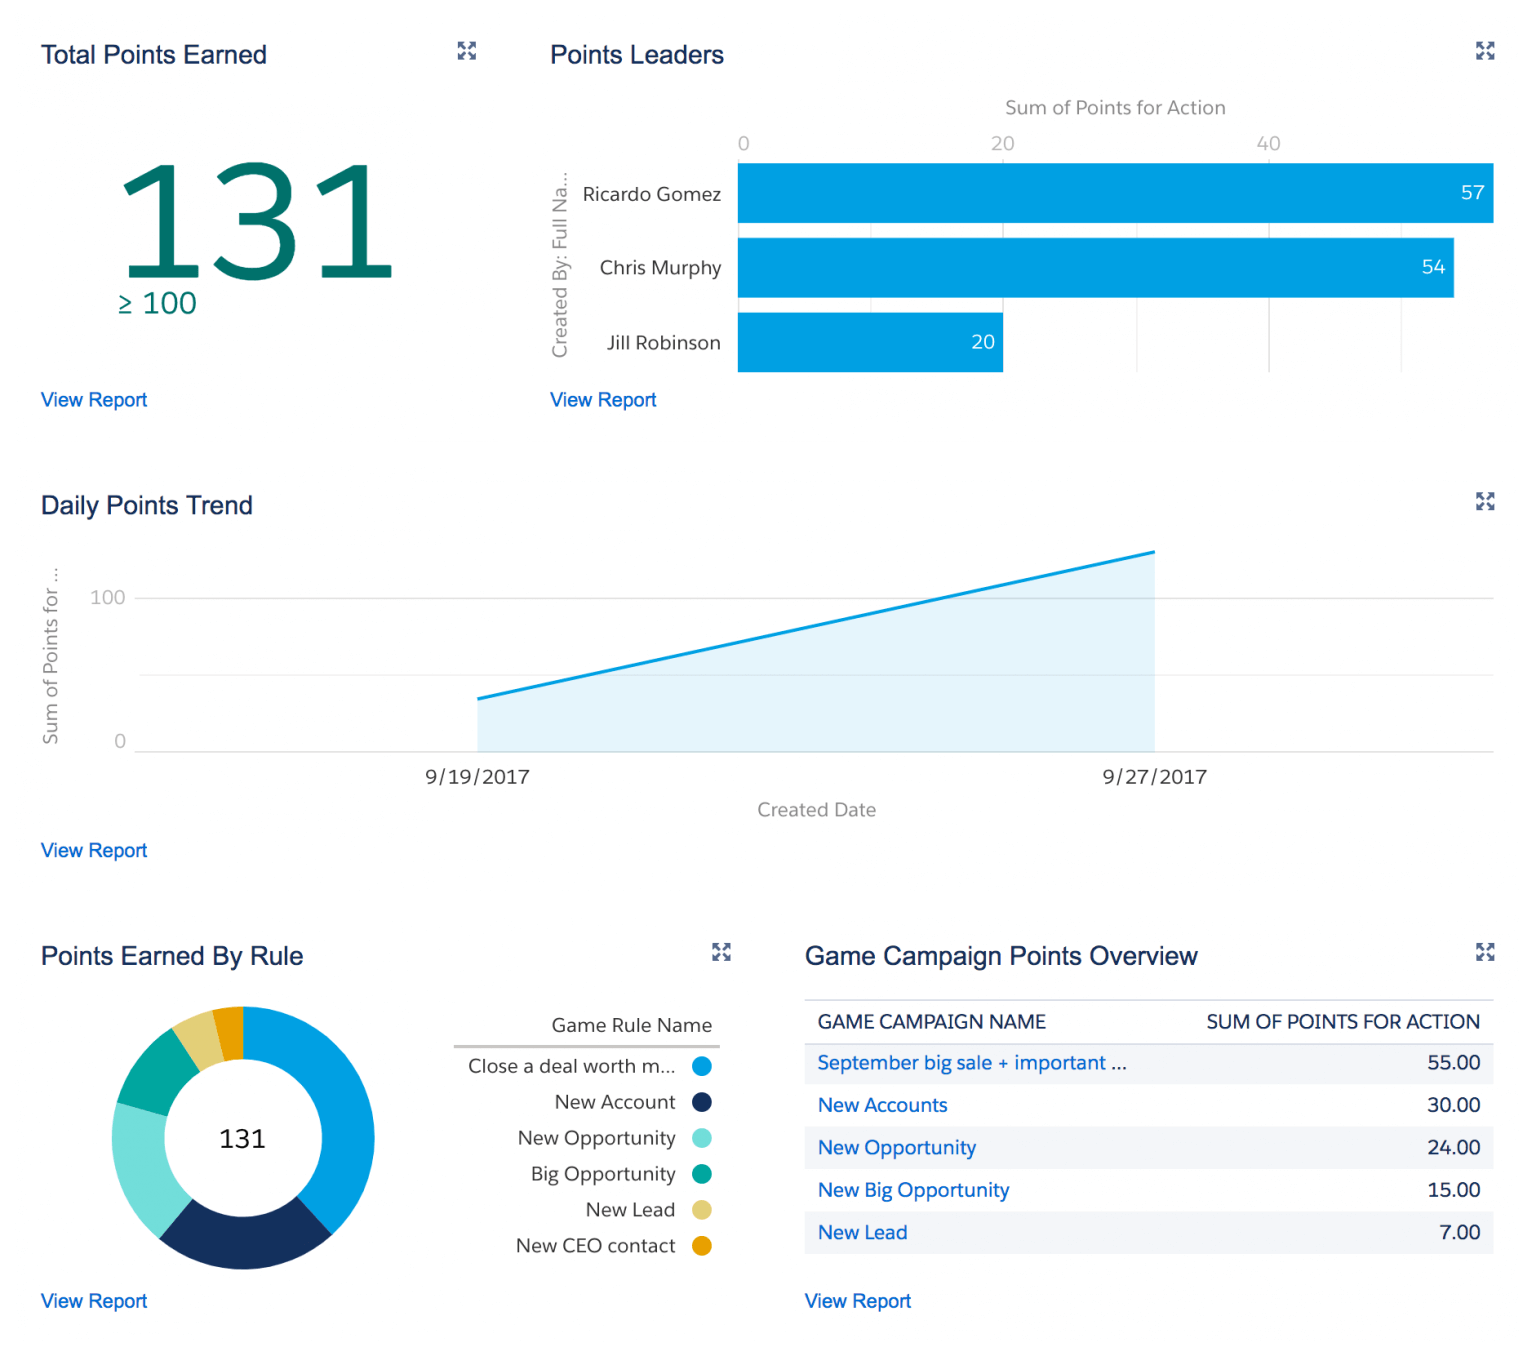Open View Report under Daily Points Trend
This screenshot has height=1356, width=1536.
pyautogui.click(x=93, y=849)
